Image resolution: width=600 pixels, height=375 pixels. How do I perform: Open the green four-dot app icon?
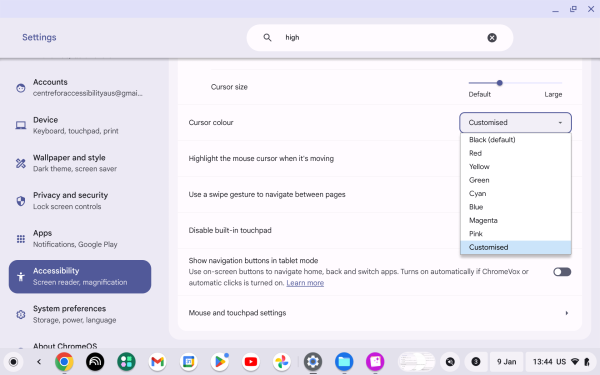(126, 362)
